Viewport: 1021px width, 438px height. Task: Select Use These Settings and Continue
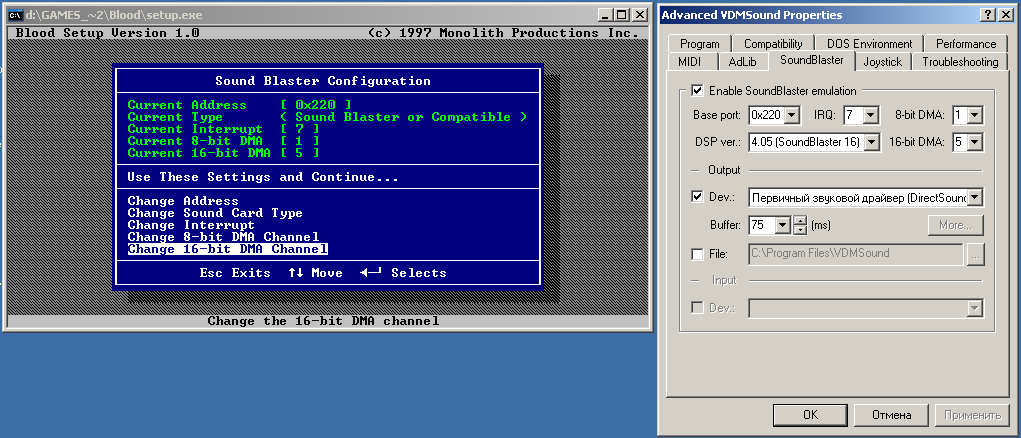262,177
